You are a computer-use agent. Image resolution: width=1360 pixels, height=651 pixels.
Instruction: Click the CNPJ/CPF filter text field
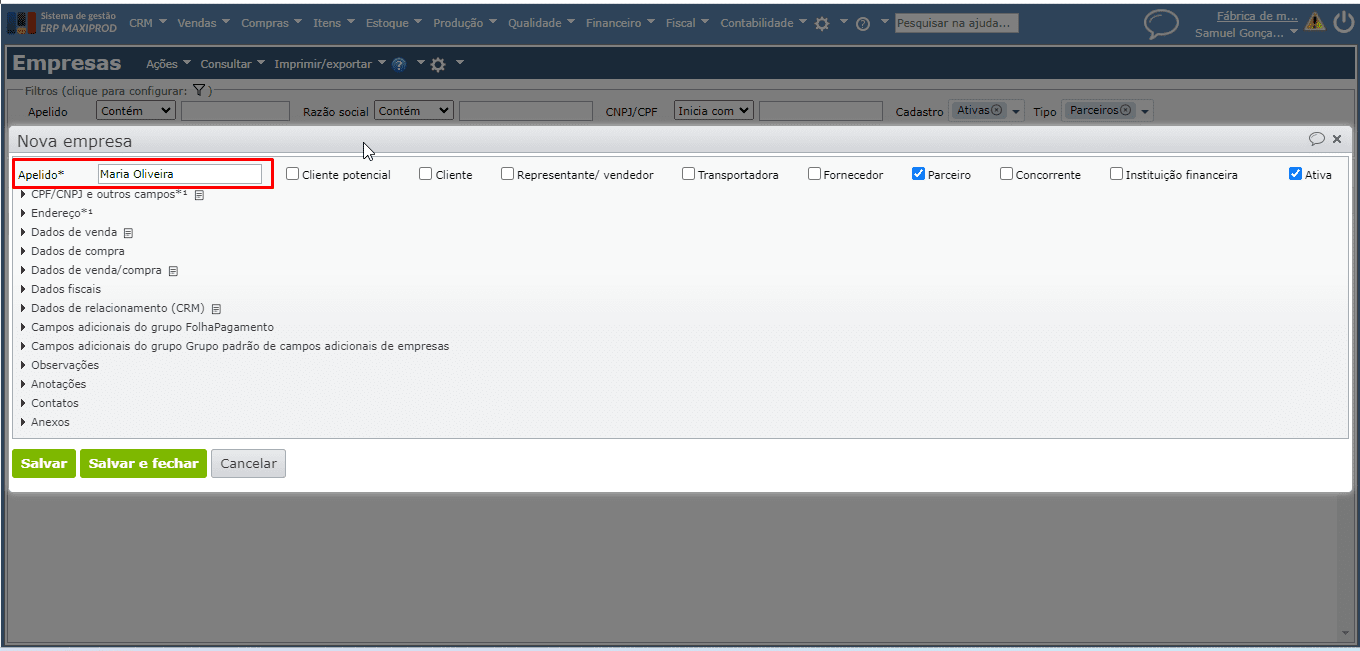pyautogui.click(x=821, y=111)
